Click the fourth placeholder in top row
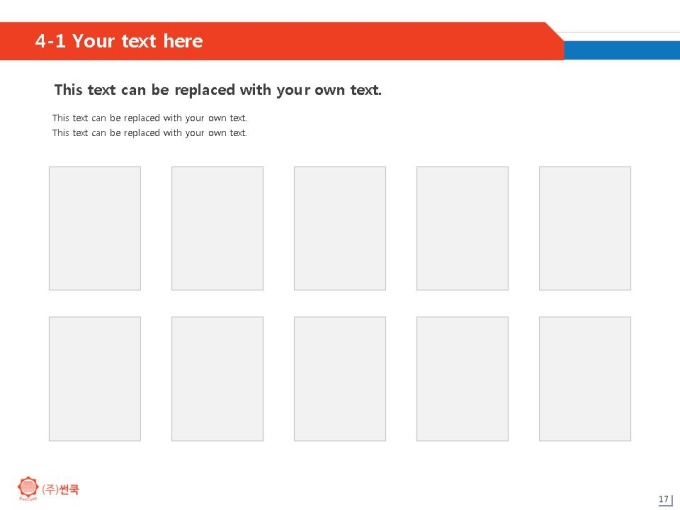The width and height of the screenshot is (680, 510). pyautogui.click(x=462, y=228)
